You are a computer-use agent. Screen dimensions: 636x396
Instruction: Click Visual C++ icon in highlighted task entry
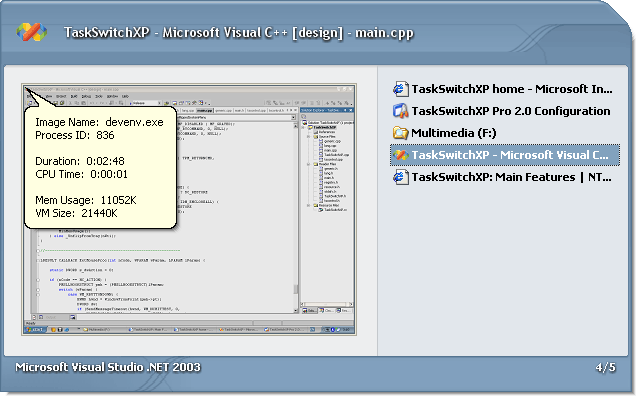(401, 155)
